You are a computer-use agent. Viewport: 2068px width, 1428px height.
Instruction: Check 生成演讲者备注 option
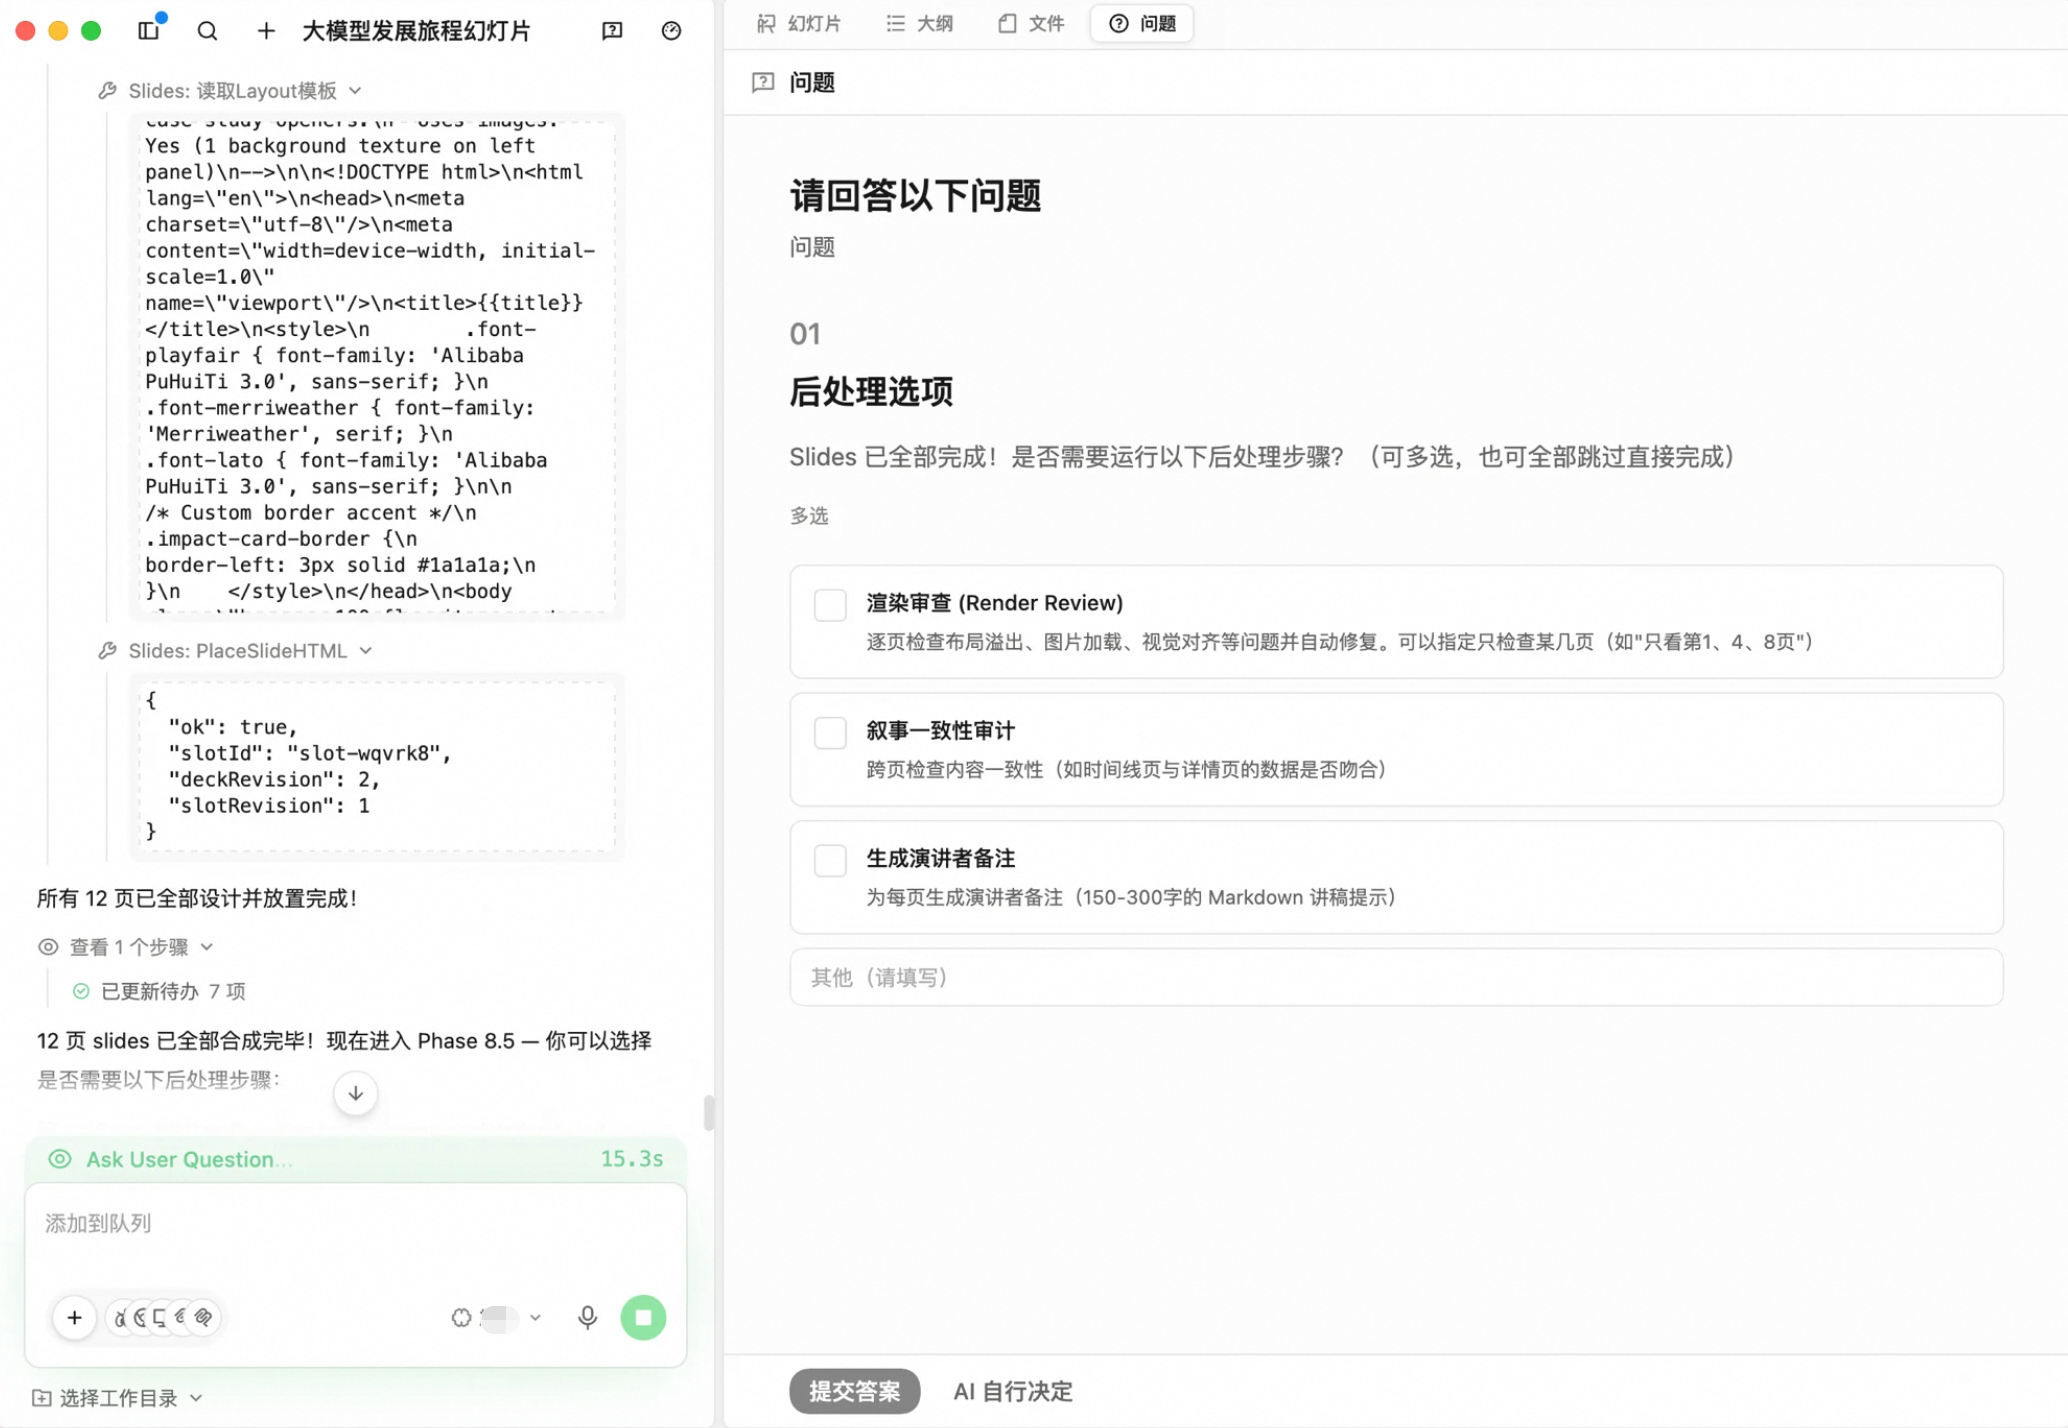(x=830, y=860)
